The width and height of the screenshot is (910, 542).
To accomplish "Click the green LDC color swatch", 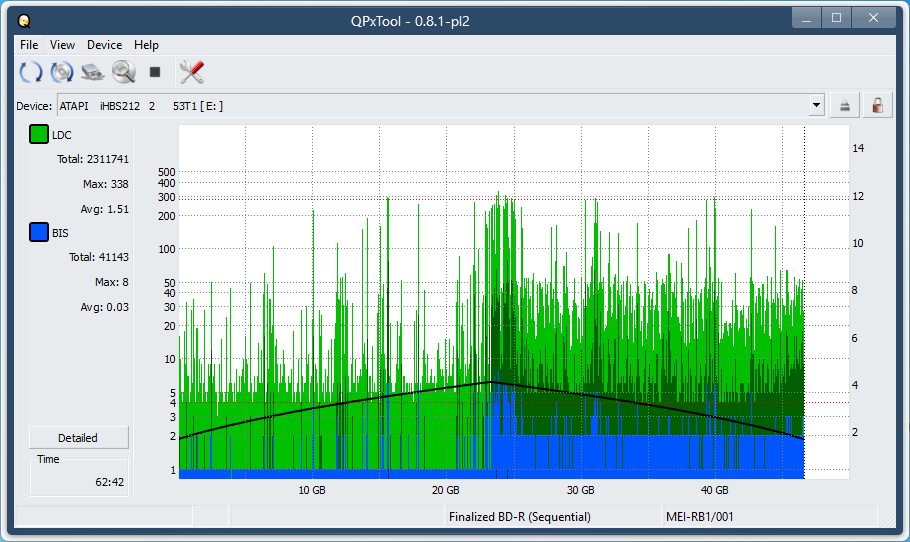I will [x=39, y=134].
